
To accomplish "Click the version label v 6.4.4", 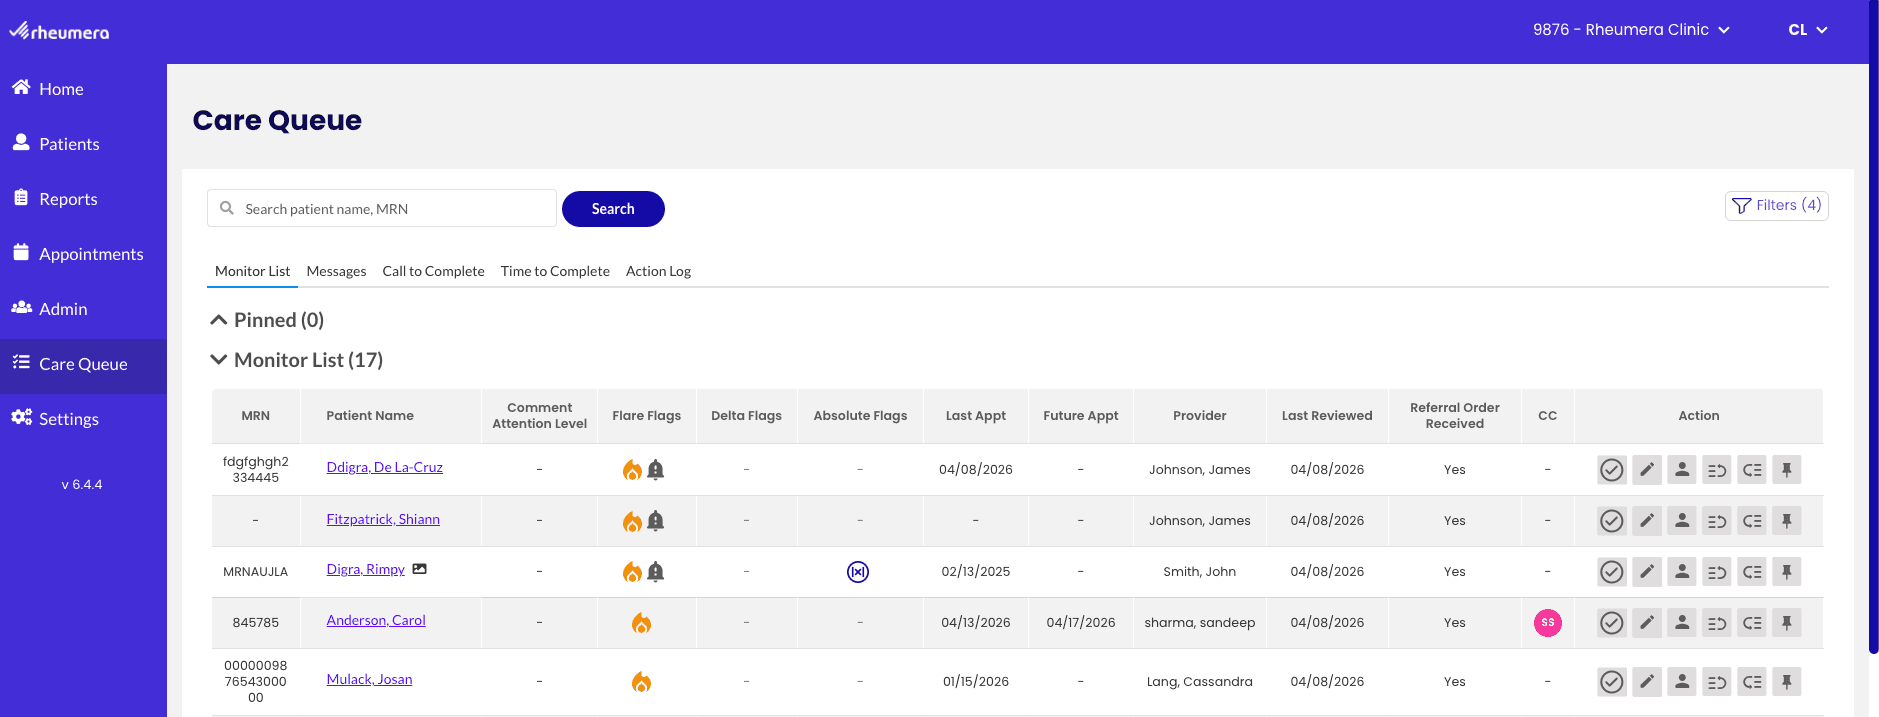I will click(82, 484).
